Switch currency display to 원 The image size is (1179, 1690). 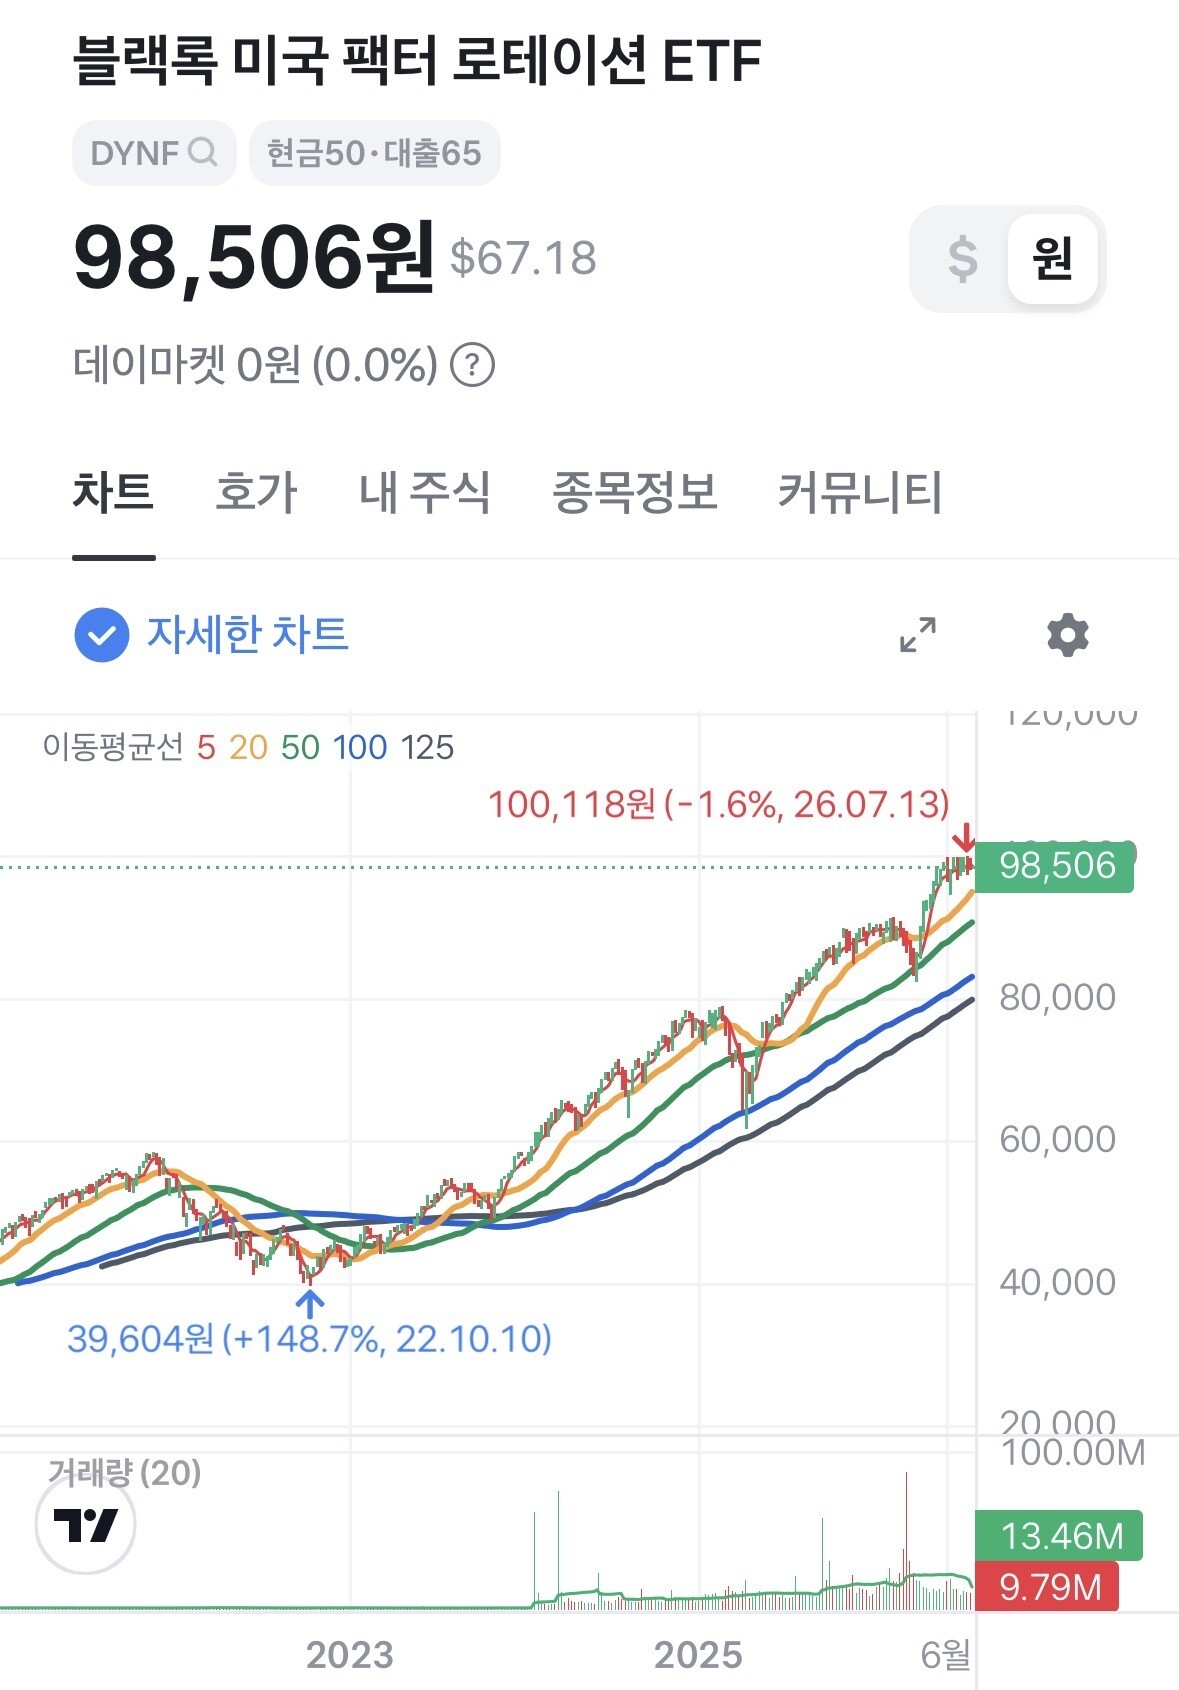pyautogui.click(x=1052, y=259)
